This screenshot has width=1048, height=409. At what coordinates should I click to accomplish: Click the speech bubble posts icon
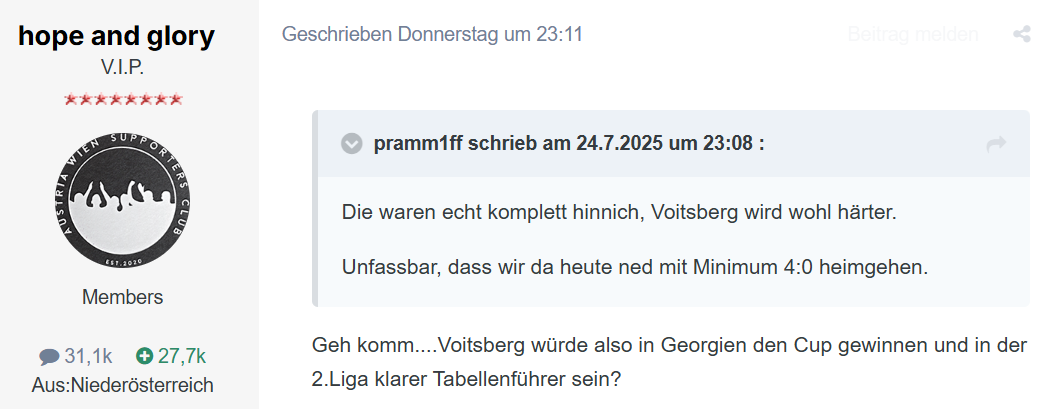pos(49,358)
